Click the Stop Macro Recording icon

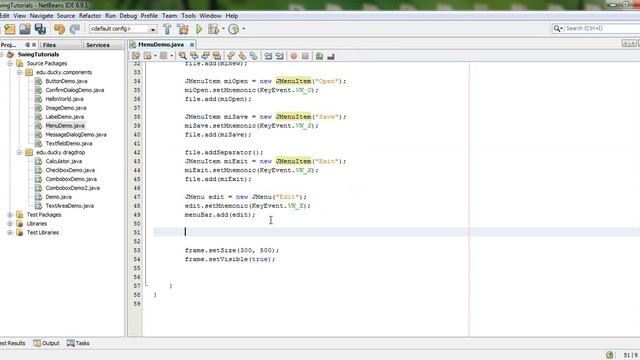click(x=305, y=56)
